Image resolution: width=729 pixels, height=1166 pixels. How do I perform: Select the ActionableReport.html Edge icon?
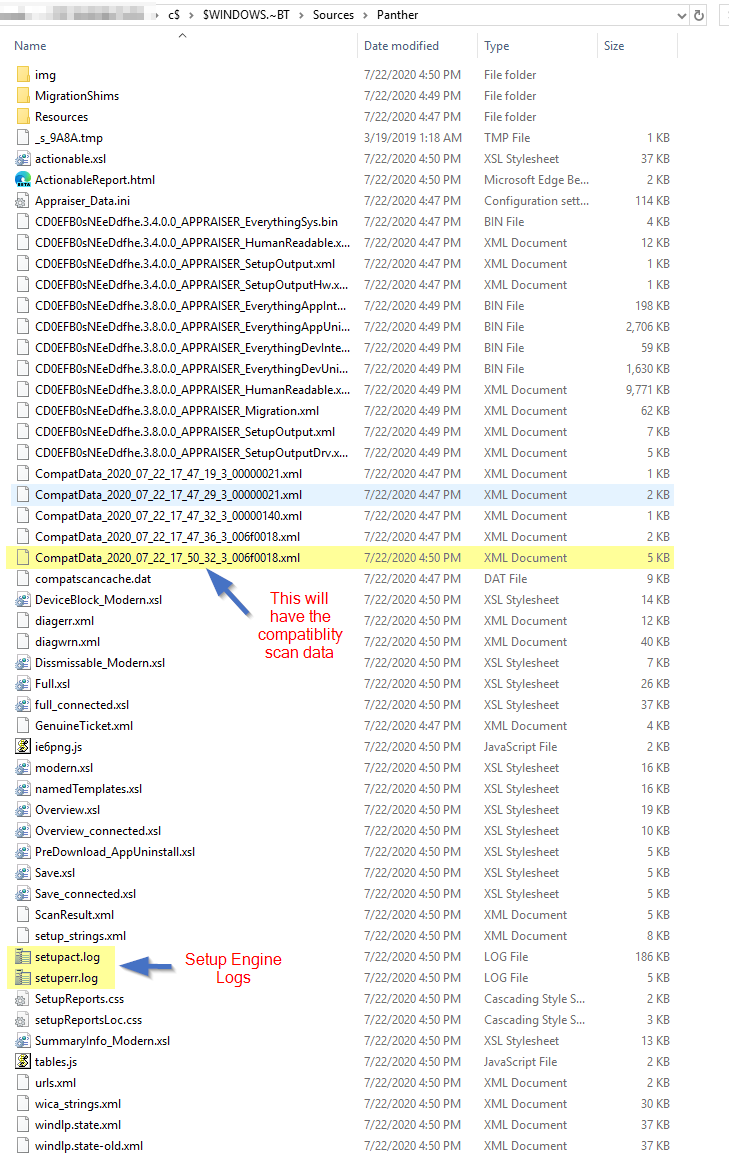pos(24,180)
